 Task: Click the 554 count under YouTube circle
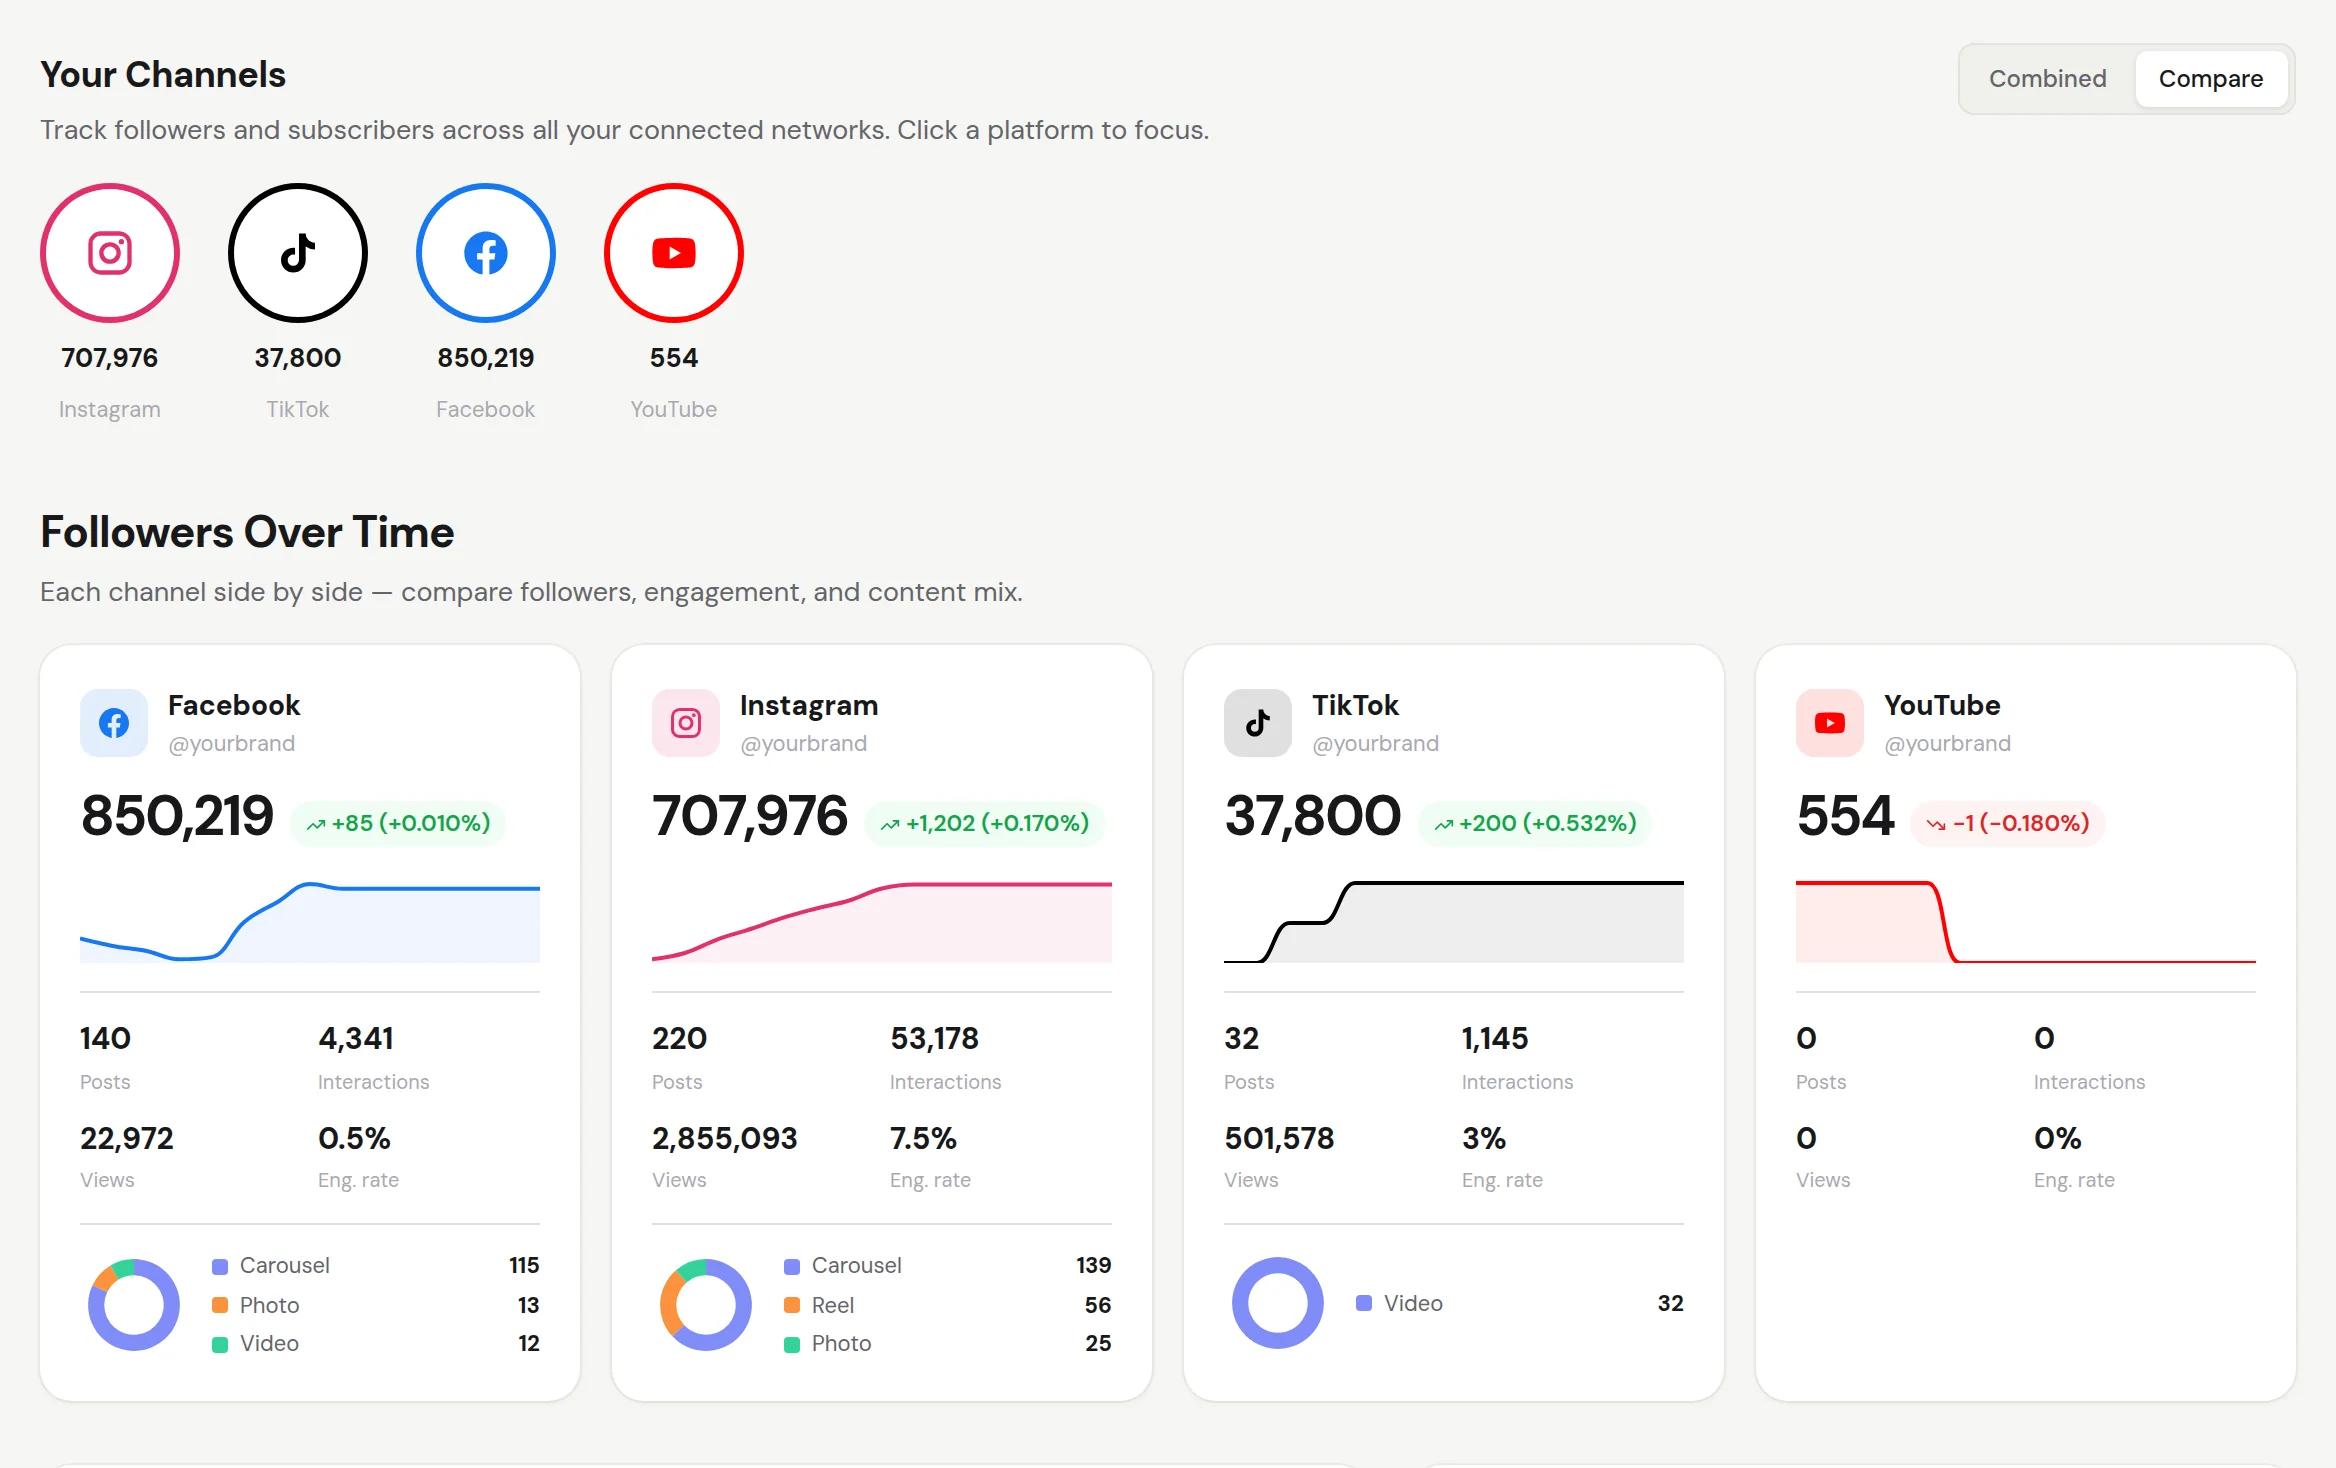[x=674, y=358]
